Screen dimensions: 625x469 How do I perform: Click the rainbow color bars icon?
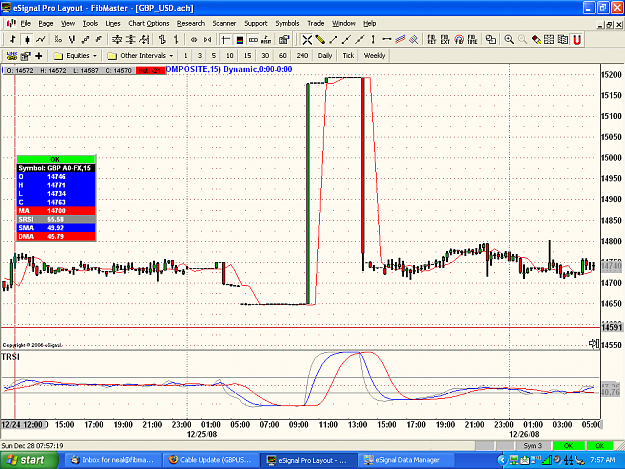240,39
